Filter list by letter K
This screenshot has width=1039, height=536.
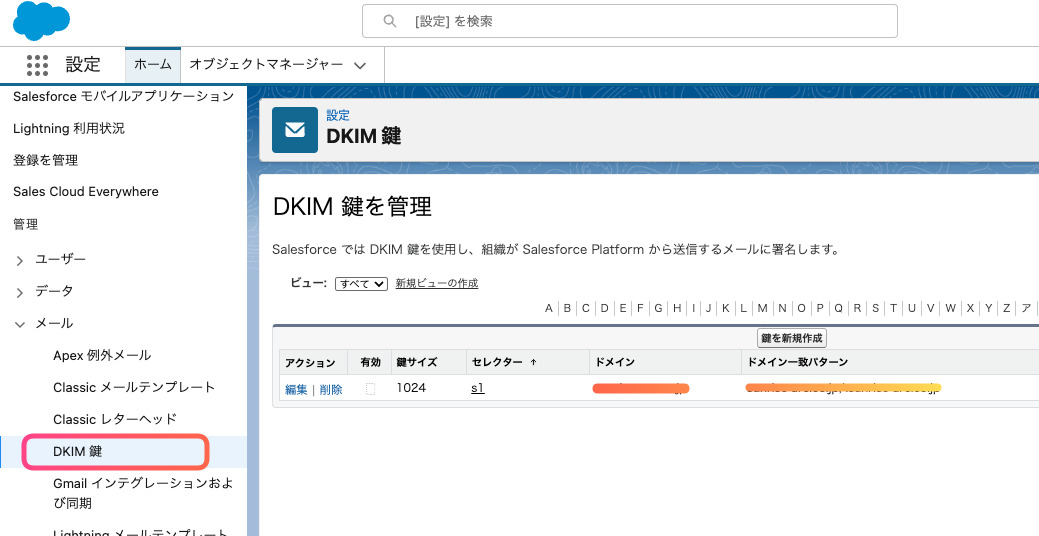pyautogui.click(x=726, y=308)
